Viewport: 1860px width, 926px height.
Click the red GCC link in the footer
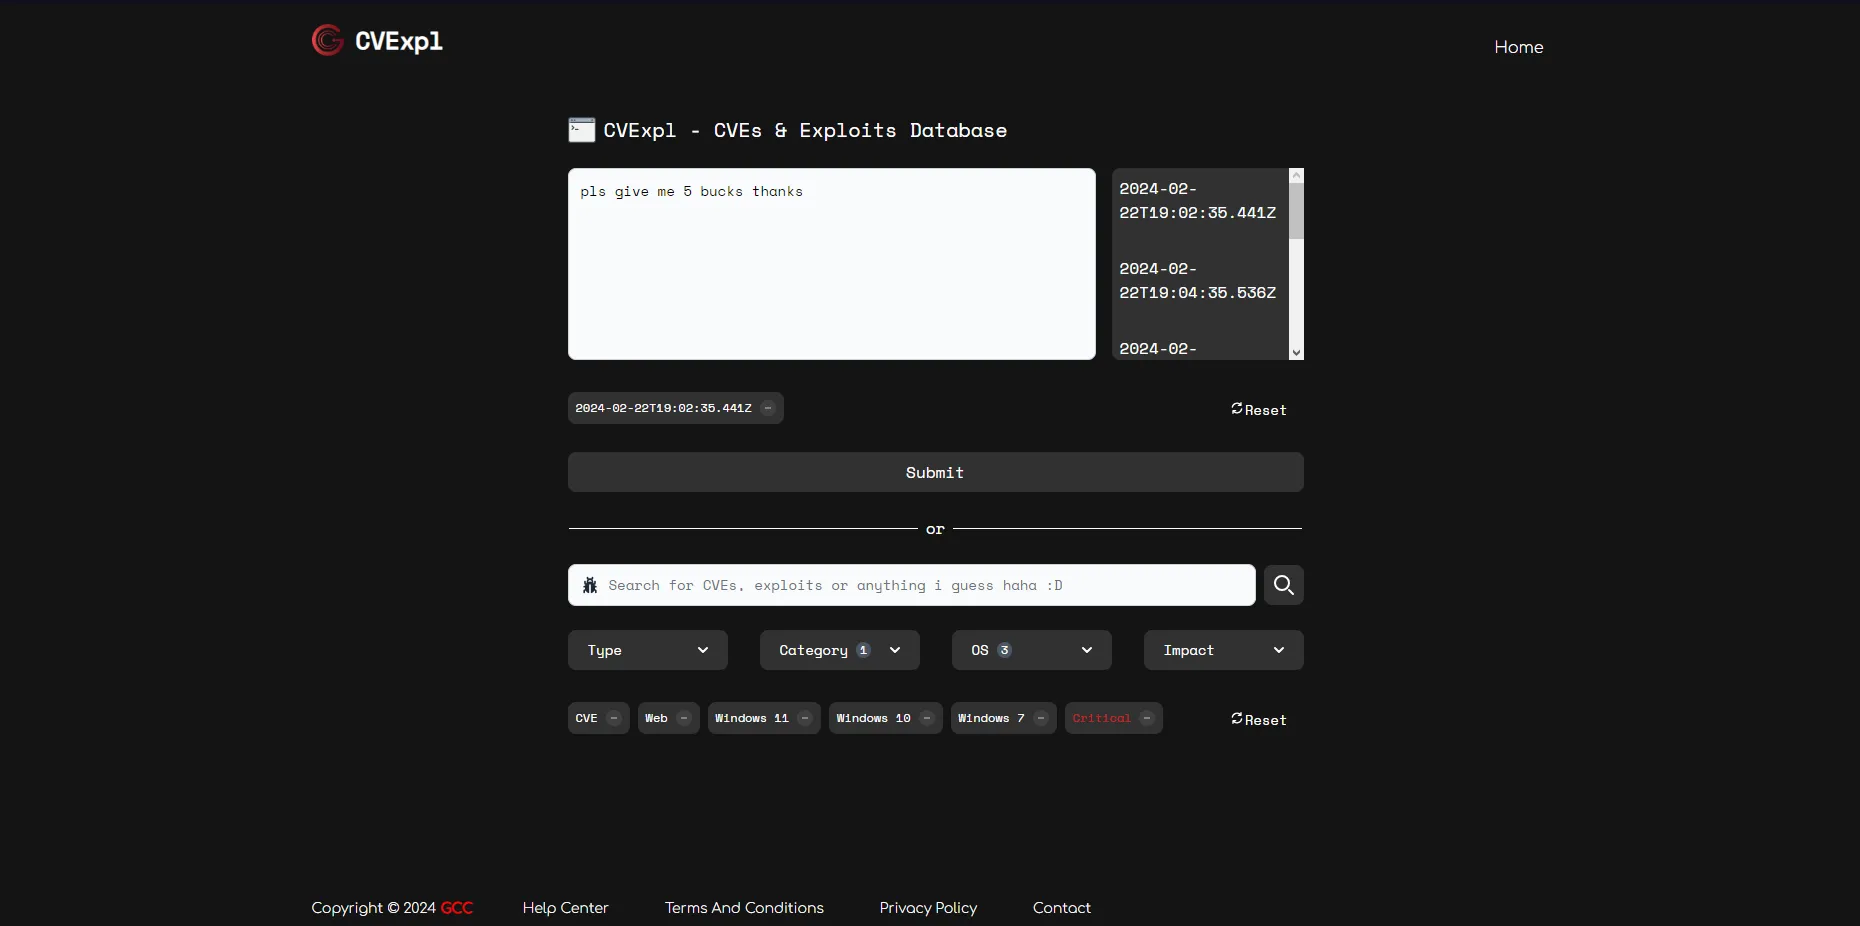tap(457, 908)
